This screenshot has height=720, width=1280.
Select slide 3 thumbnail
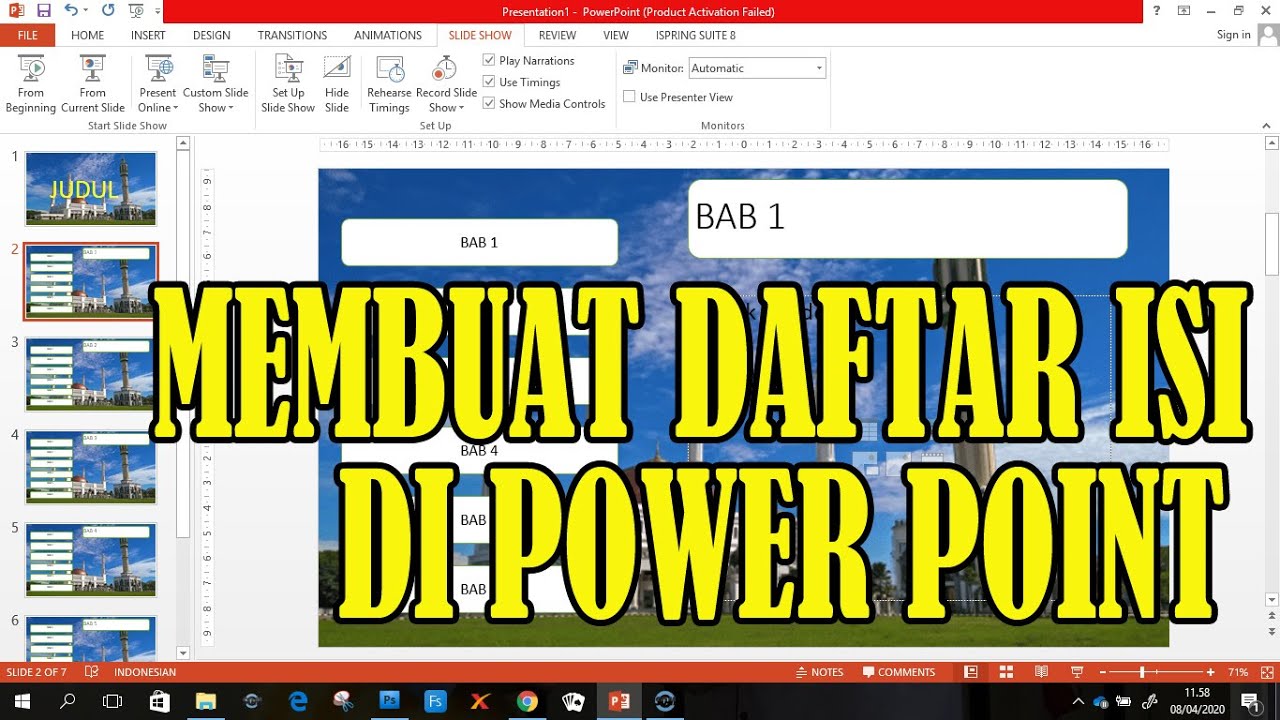tap(90, 375)
